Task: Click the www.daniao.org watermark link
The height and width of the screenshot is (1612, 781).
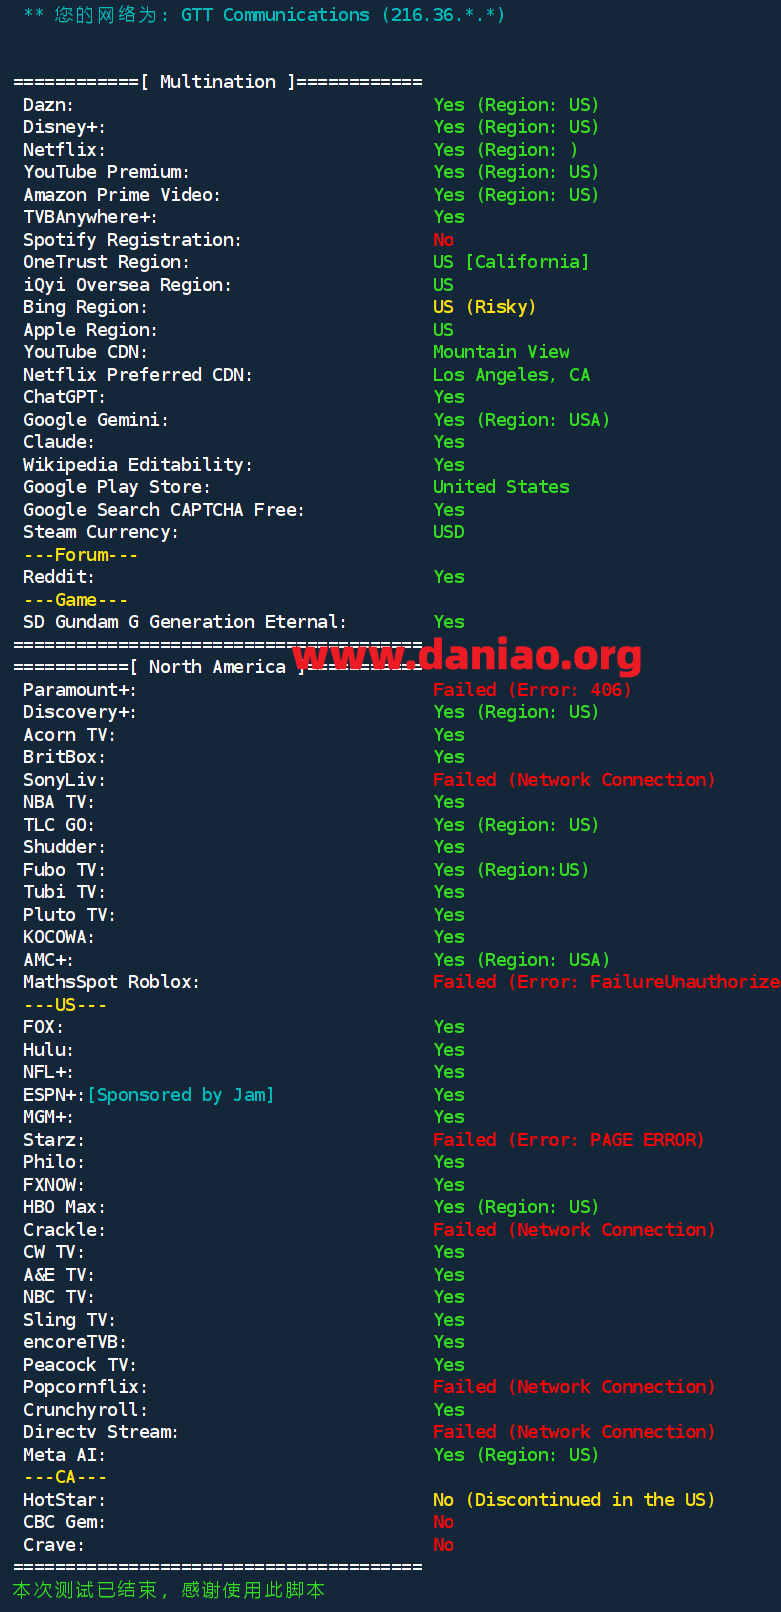Action: (468, 656)
